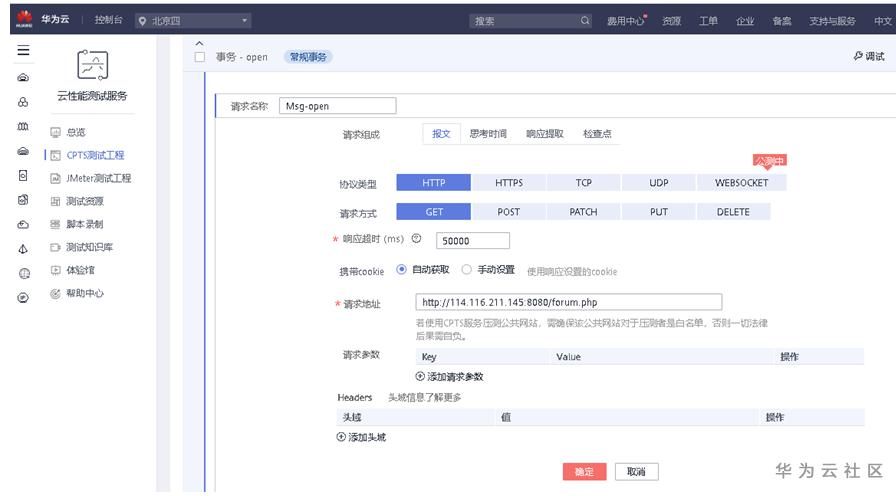Open 企业 in the top bar
The height and width of the screenshot is (496, 896).
pos(745,21)
